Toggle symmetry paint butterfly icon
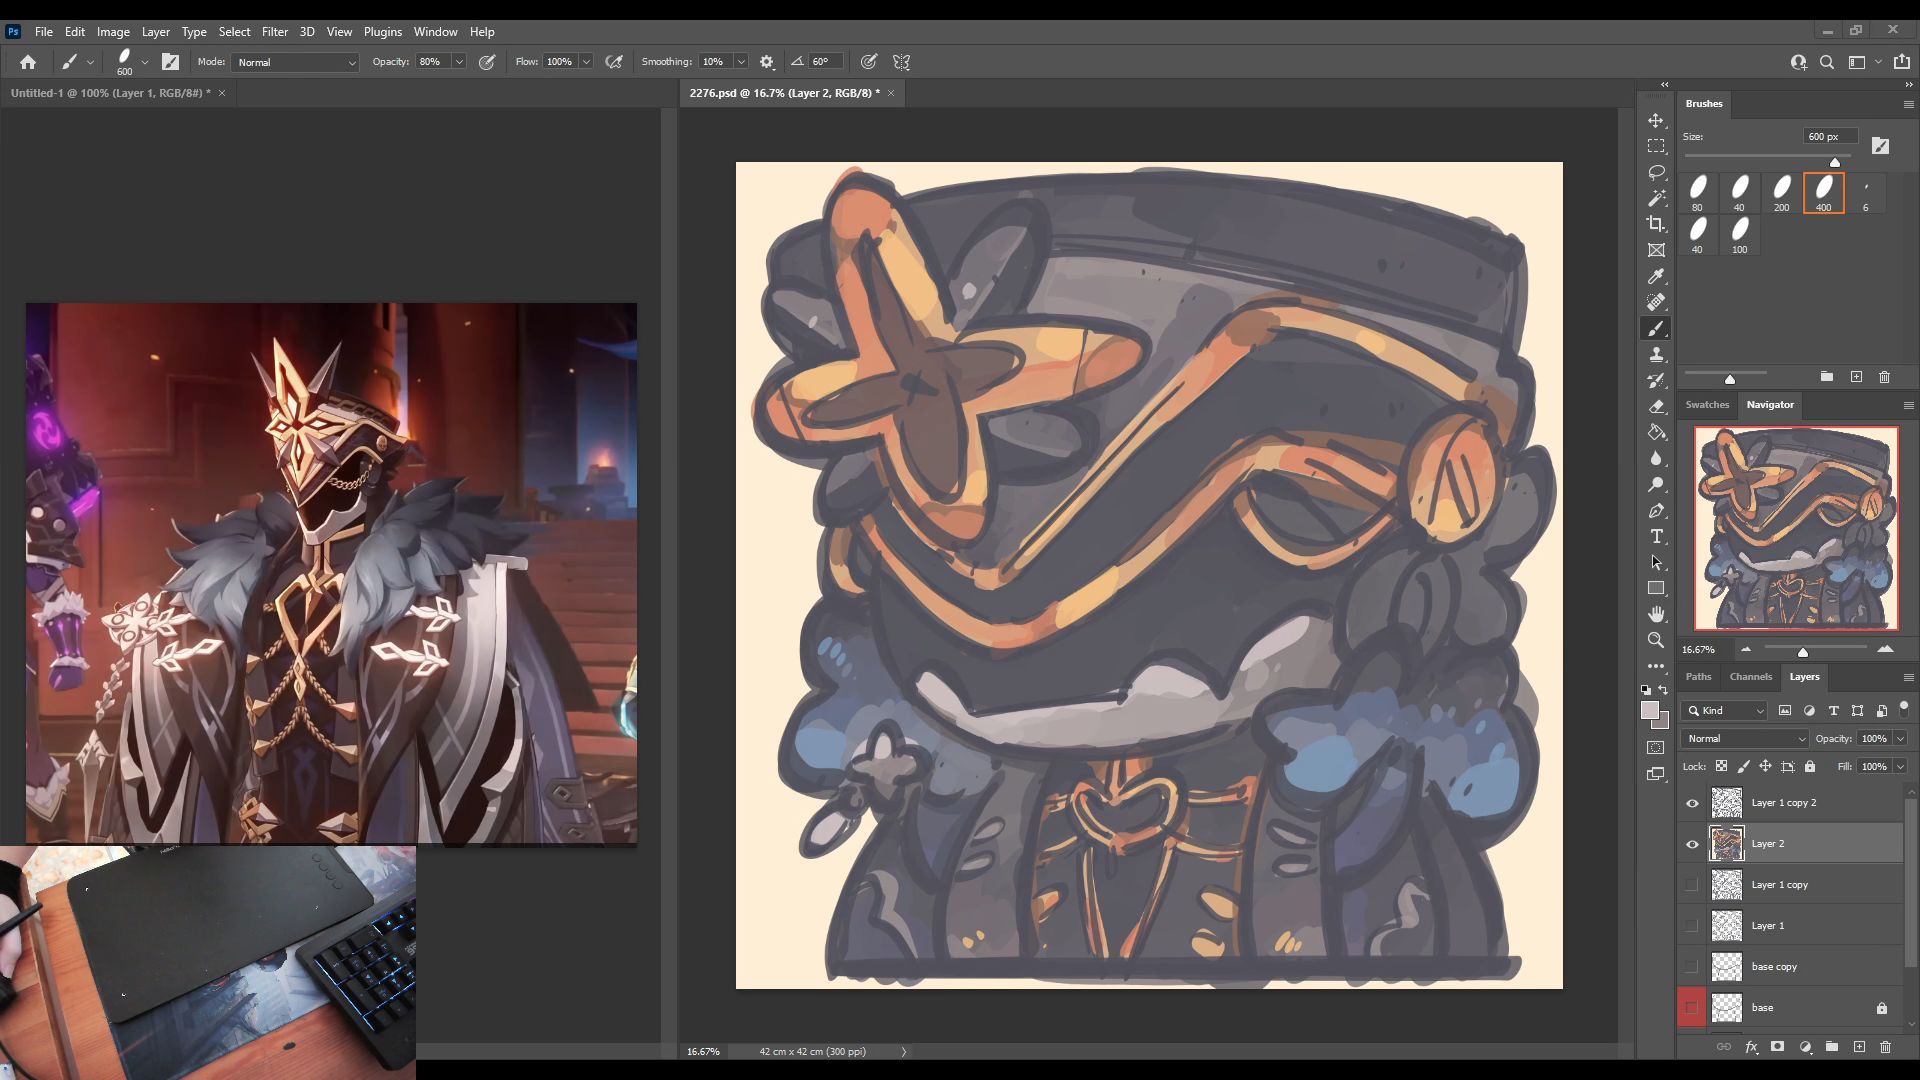 tap(901, 62)
